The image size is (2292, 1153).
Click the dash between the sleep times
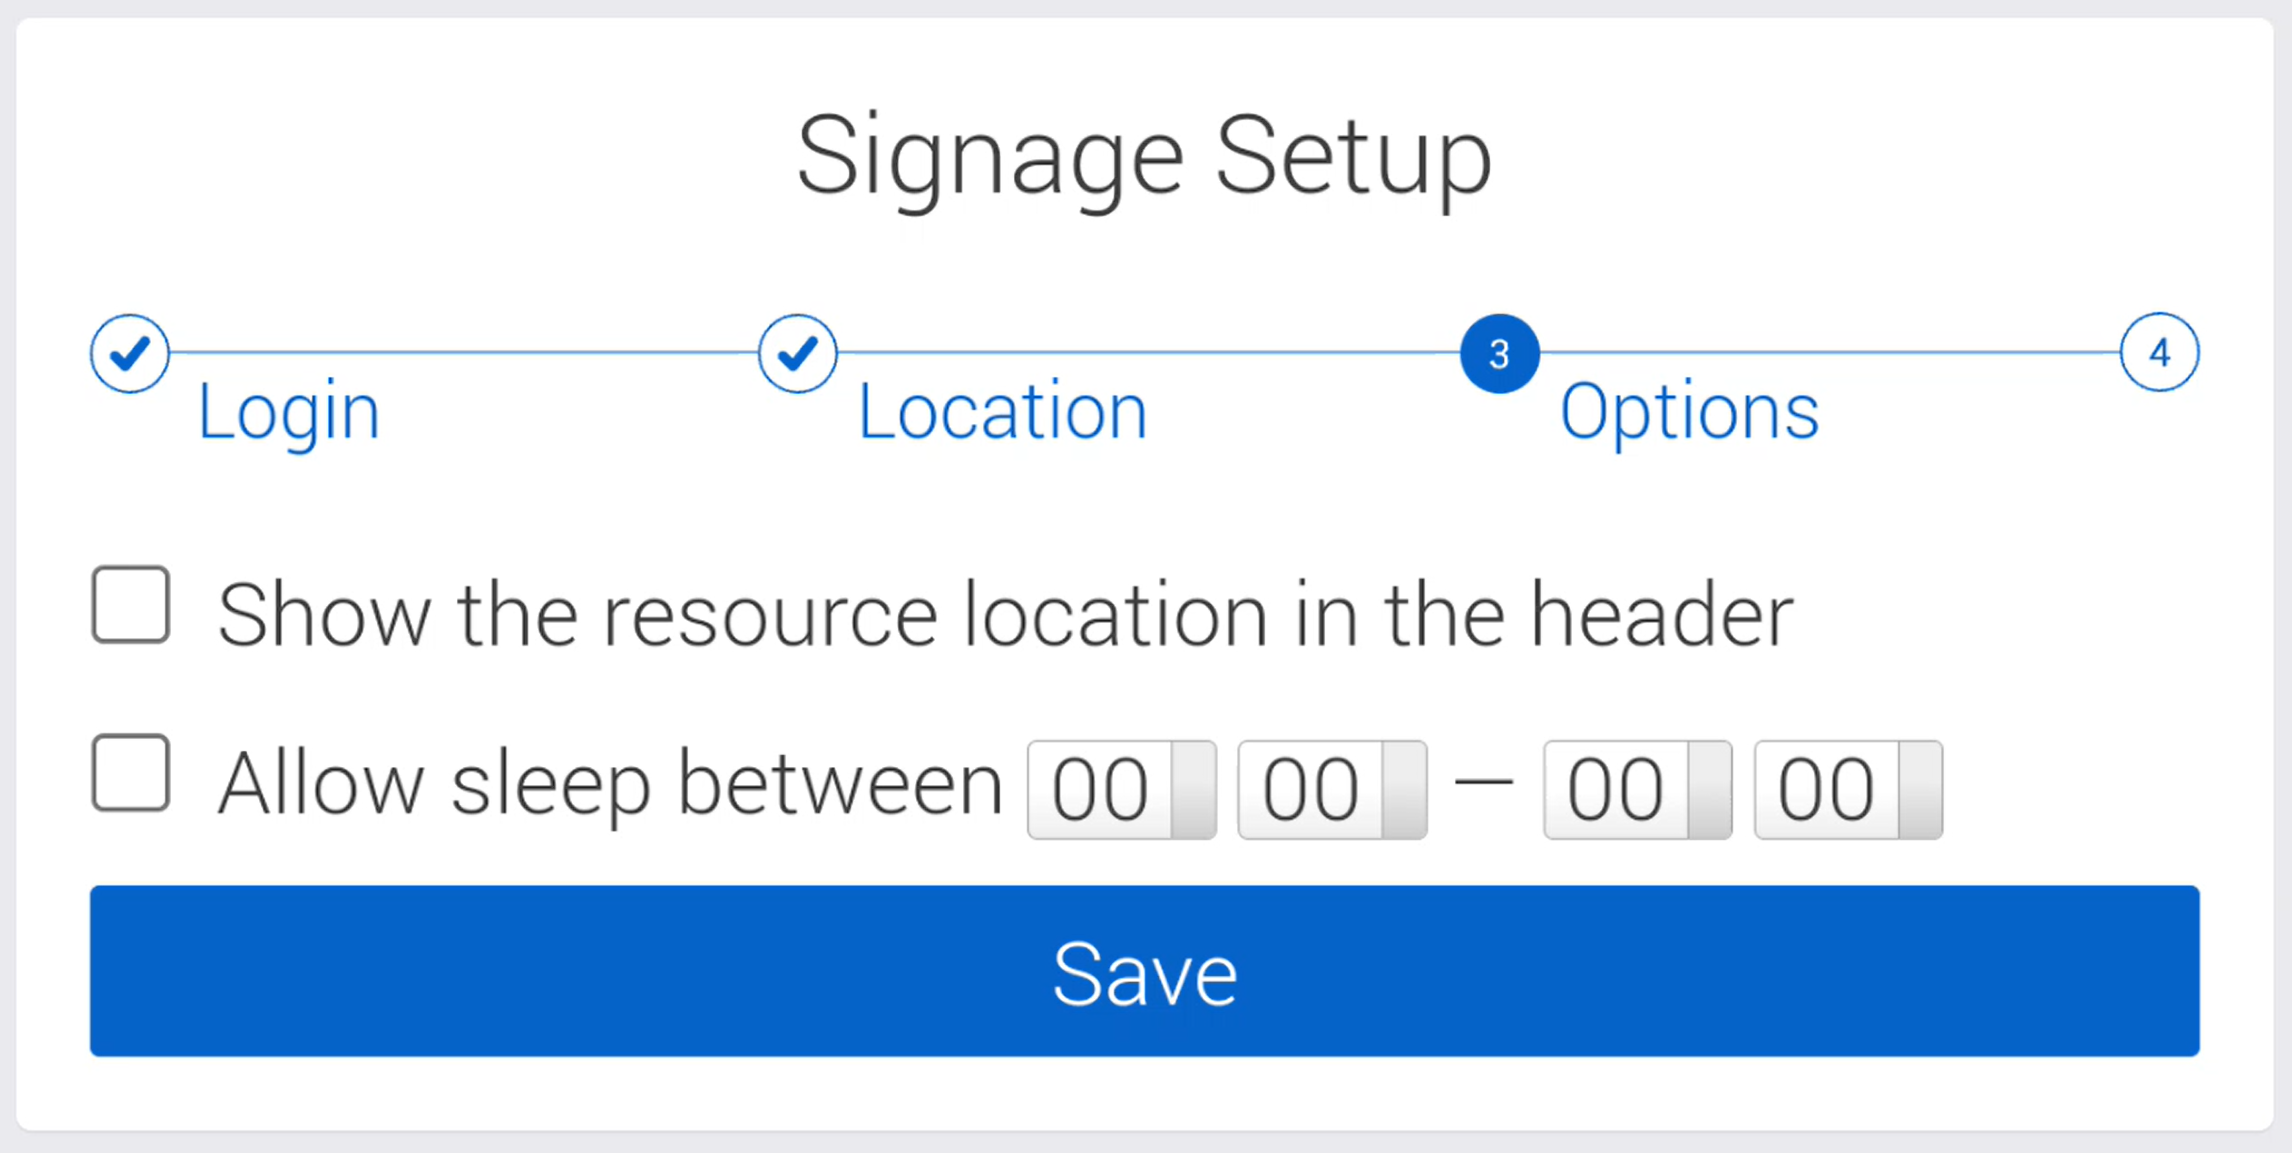point(1484,783)
